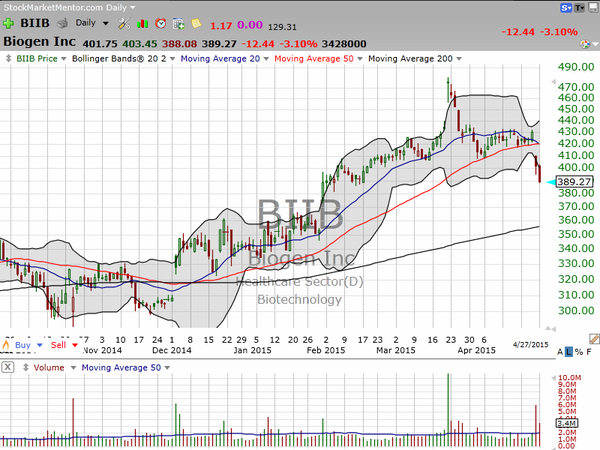The image size is (600, 450).
Task: Click the BIIB Price legend label
Action: coord(37,59)
